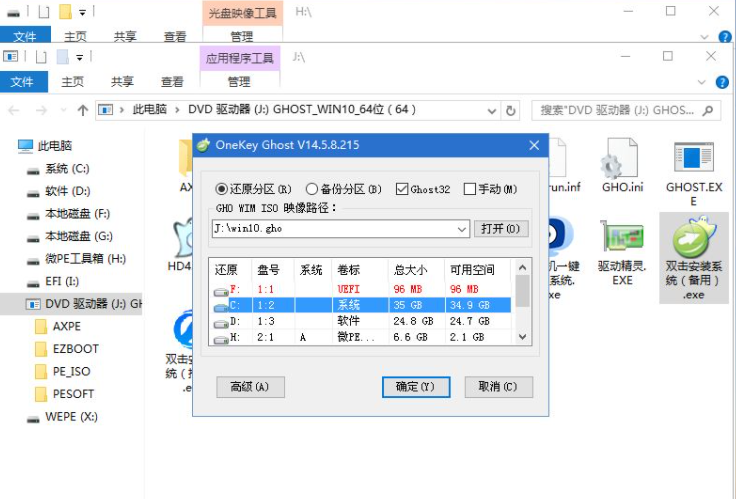Expand the image path dropdown J:\win10.gho
736x499 pixels.
(461, 229)
